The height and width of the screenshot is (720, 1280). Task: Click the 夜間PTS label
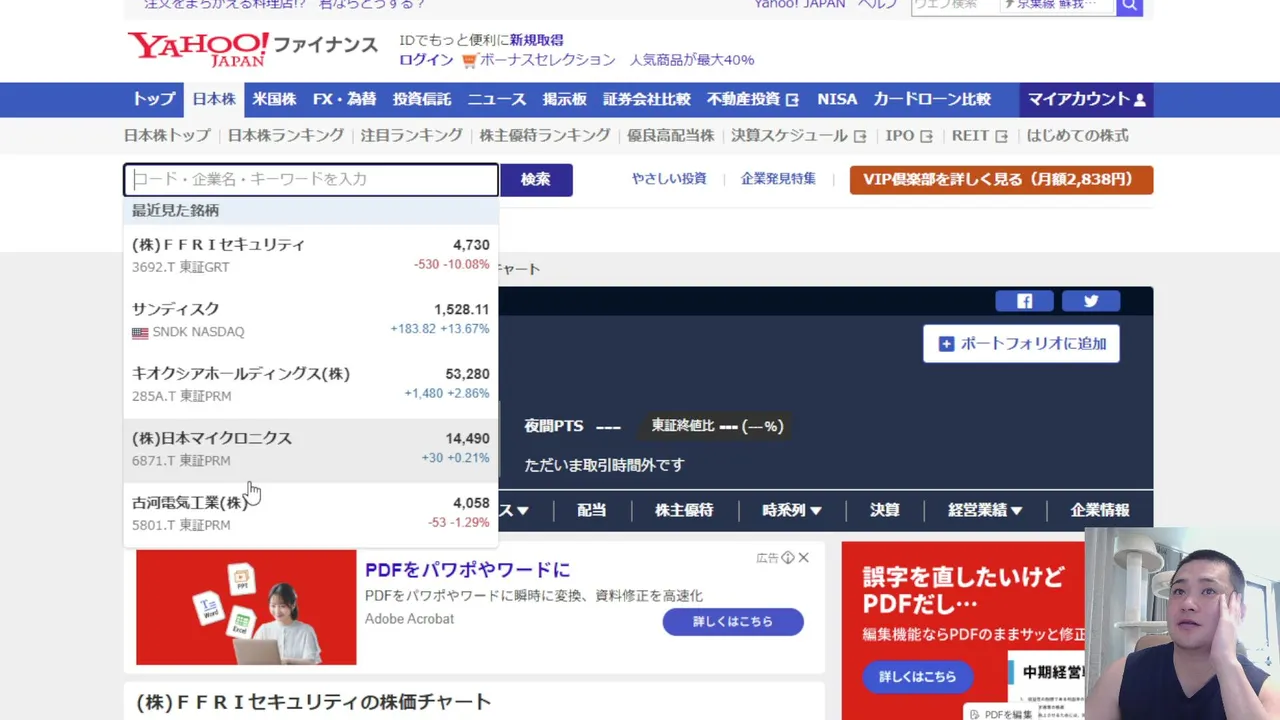click(x=554, y=426)
